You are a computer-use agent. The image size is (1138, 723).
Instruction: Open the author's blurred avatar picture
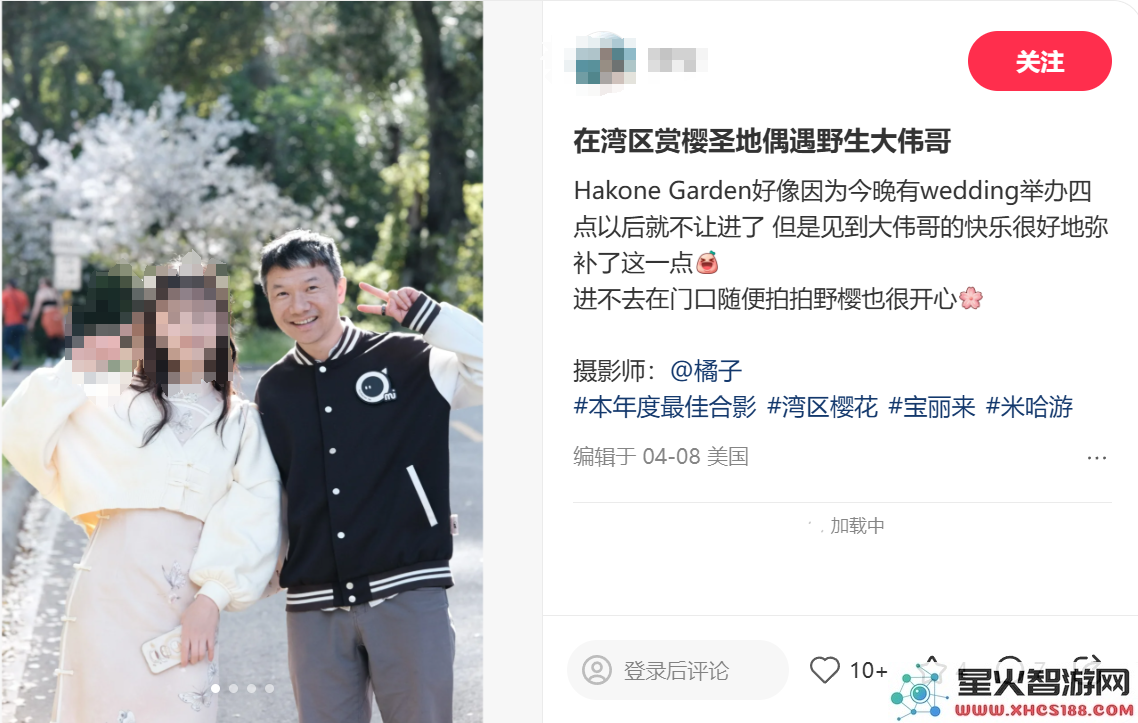[x=605, y=62]
